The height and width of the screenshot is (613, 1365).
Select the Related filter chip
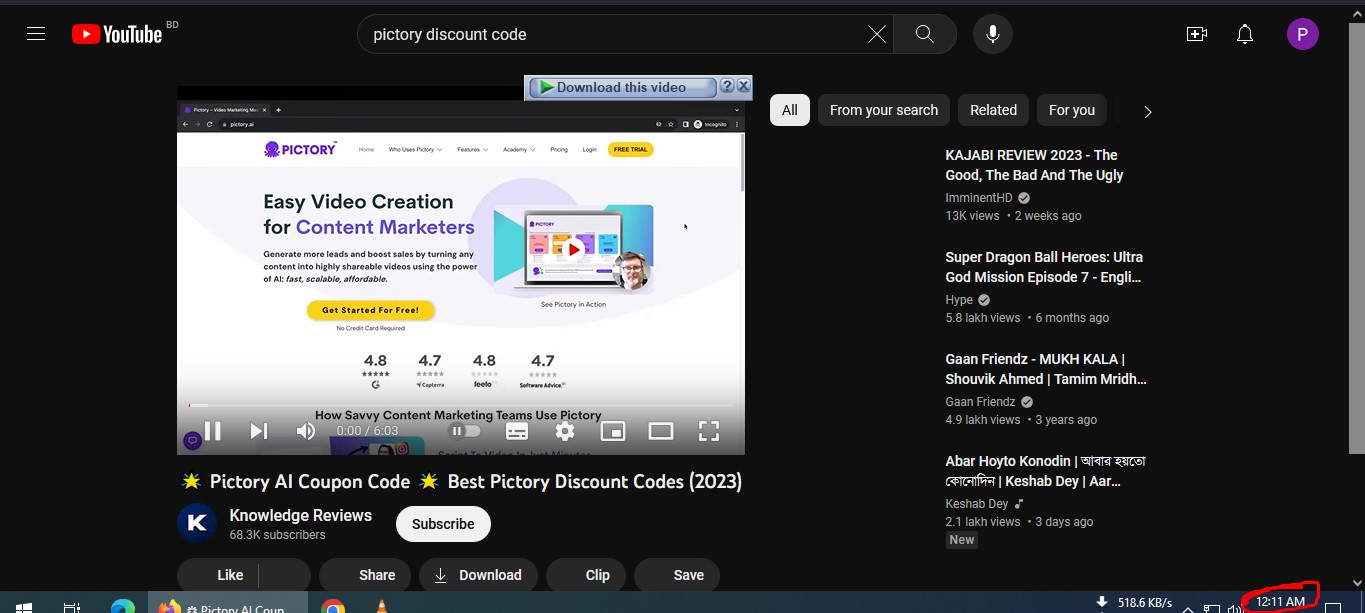[x=993, y=110]
